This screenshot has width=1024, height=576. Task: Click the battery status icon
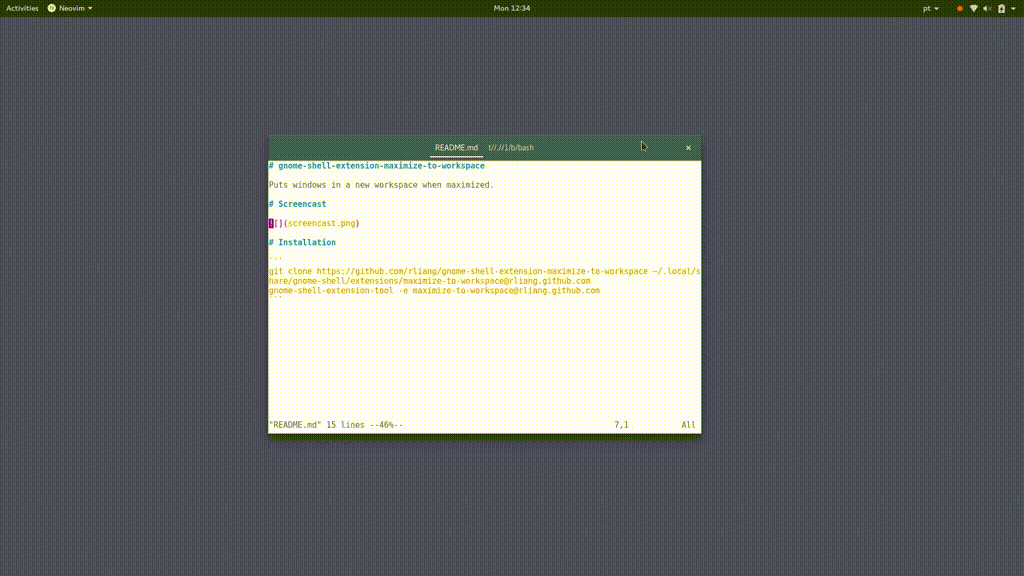coord(1001,8)
